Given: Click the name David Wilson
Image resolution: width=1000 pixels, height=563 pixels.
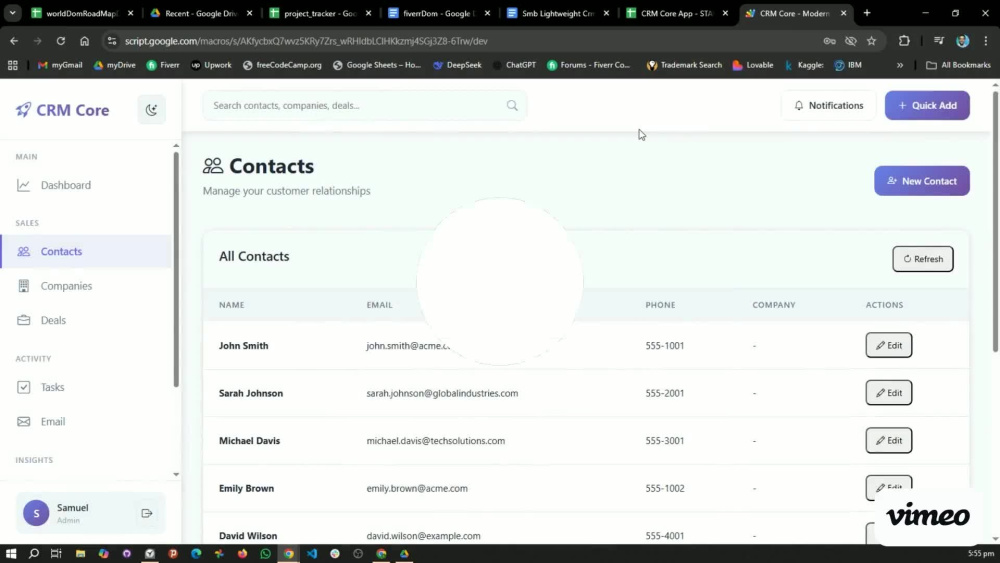Looking at the screenshot, I should click(248, 536).
